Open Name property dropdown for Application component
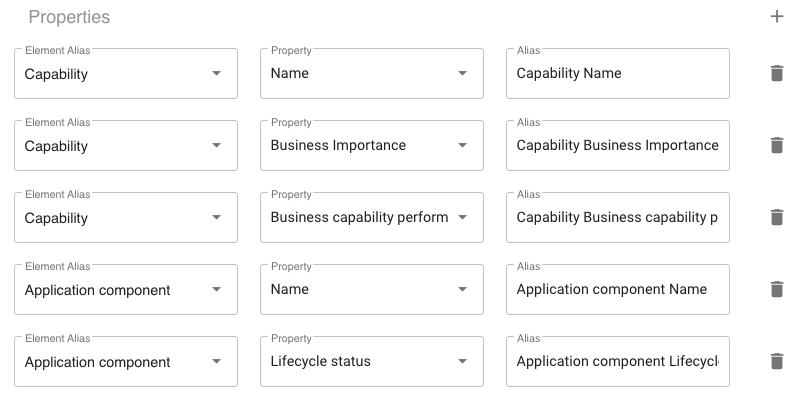812x402 pixels. coord(371,290)
